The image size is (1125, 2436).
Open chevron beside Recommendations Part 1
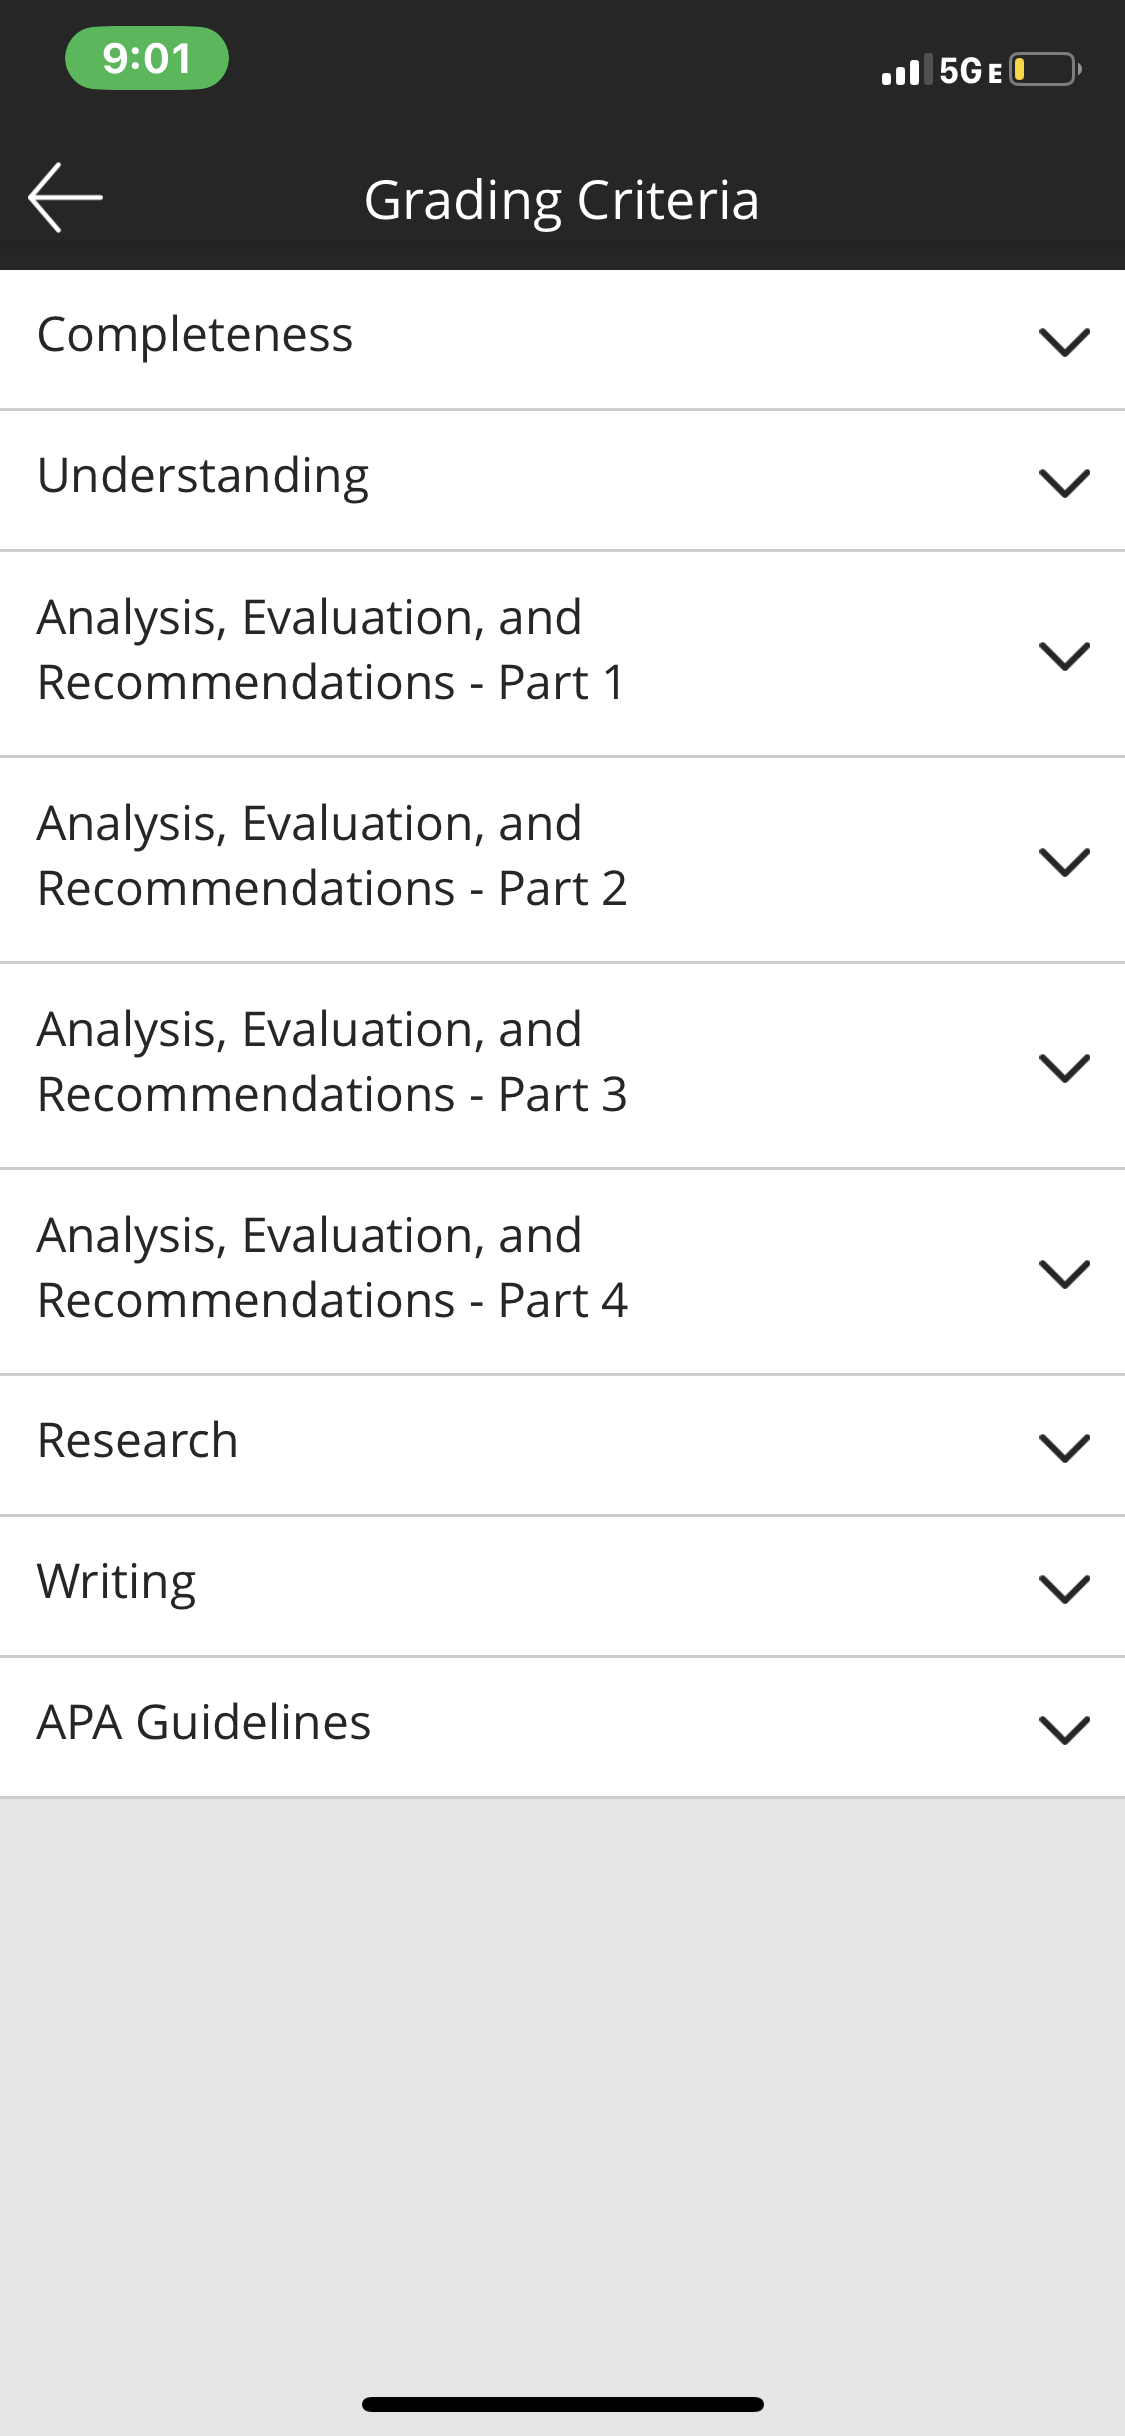pyautogui.click(x=1064, y=656)
